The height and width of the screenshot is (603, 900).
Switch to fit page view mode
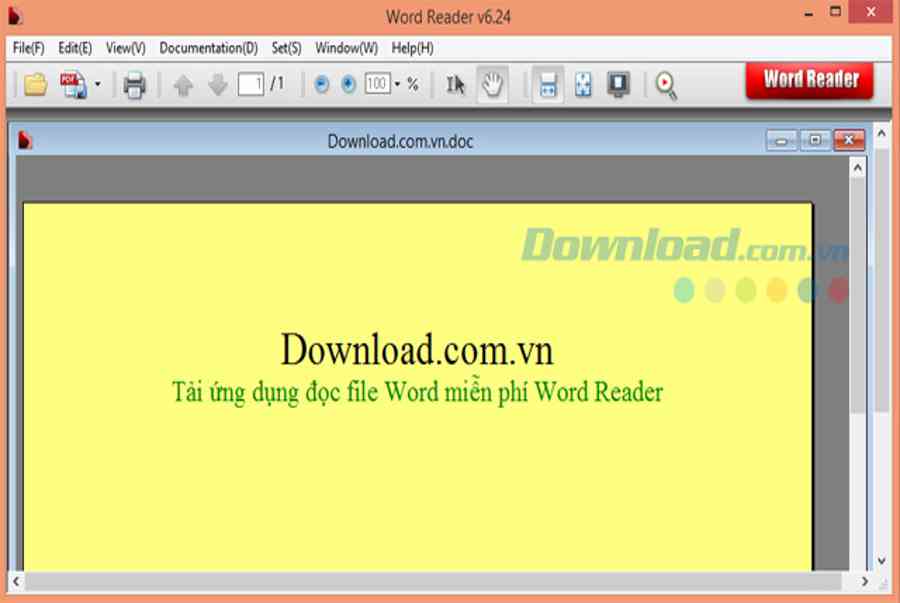point(583,85)
